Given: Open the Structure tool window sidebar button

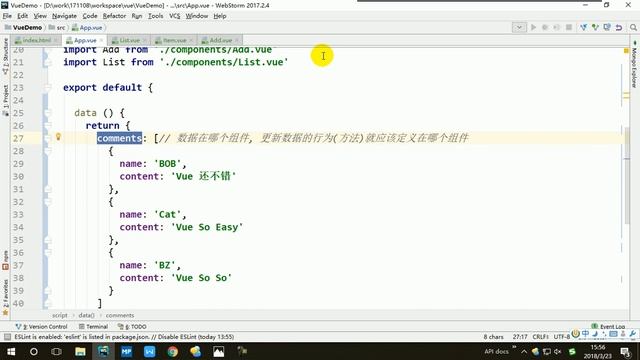Looking at the screenshot, I should (x=5, y=56).
